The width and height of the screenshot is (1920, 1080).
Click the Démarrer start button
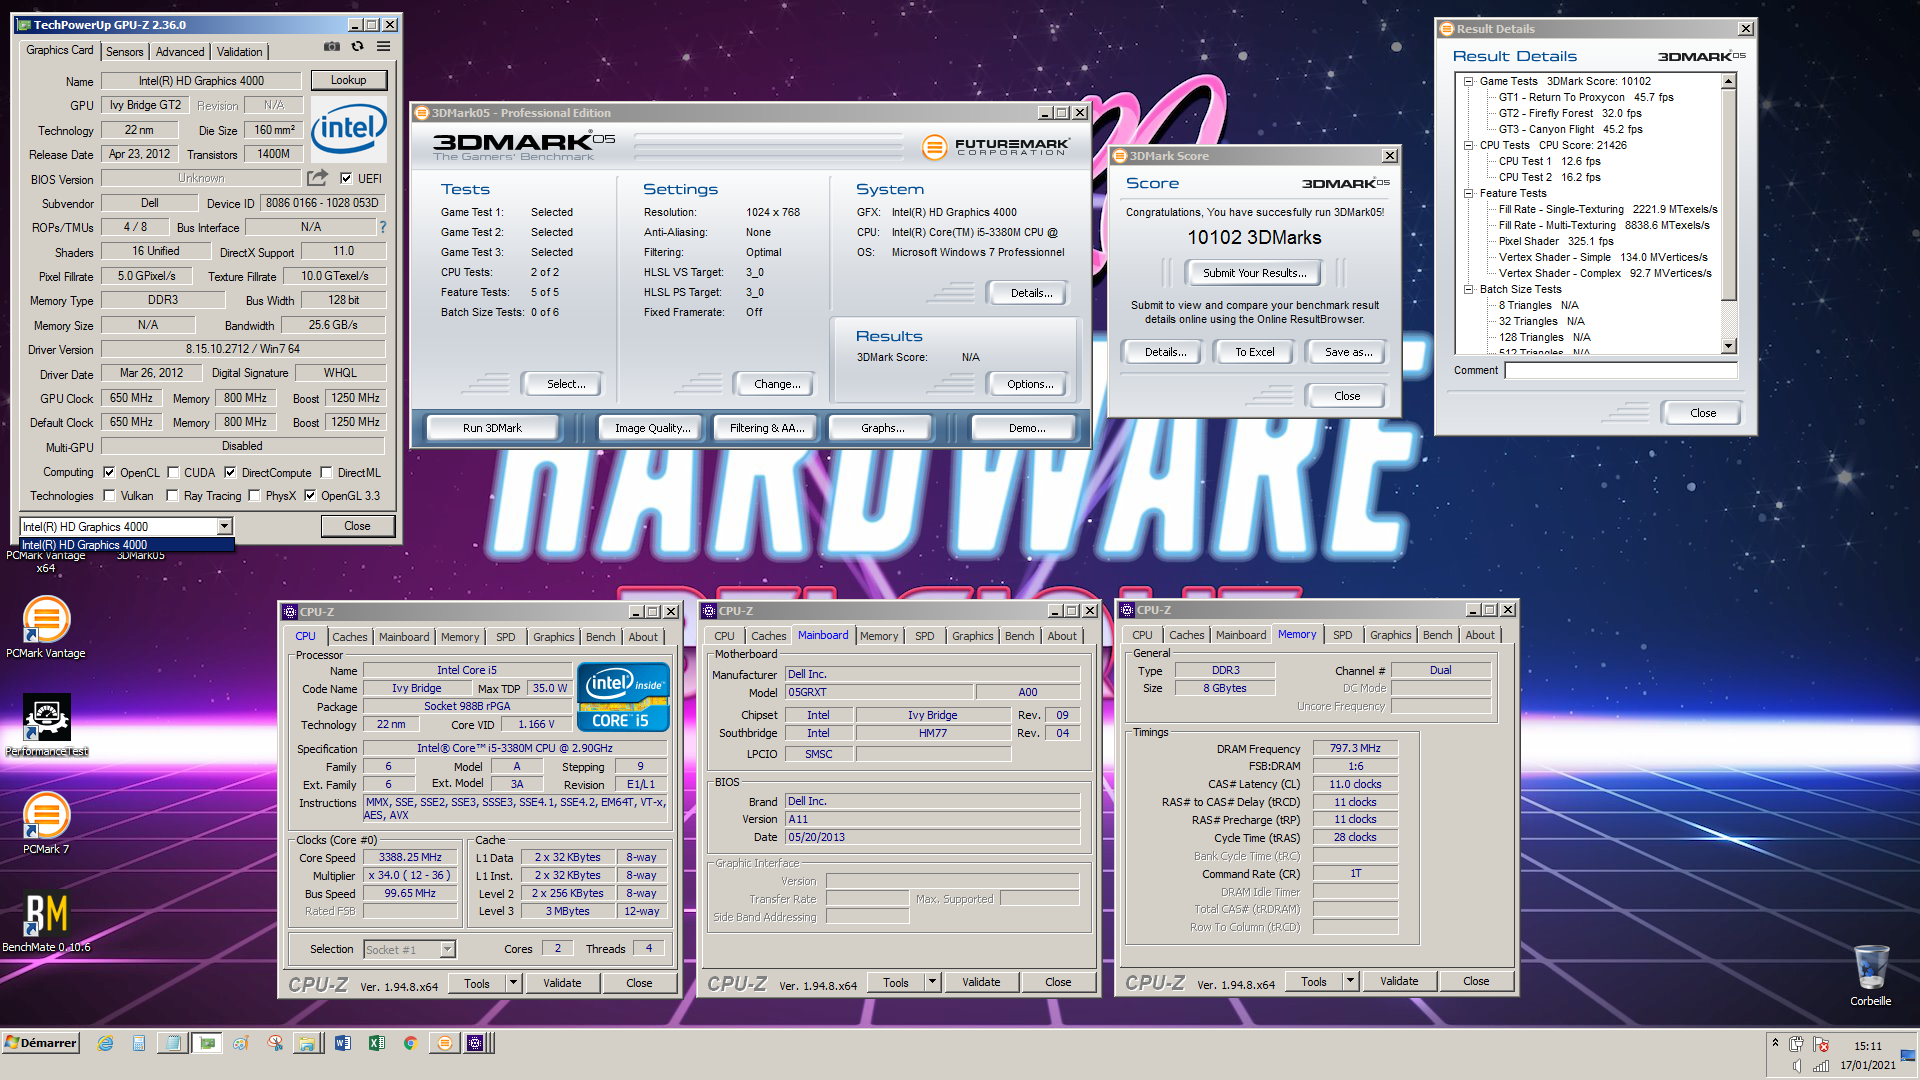[41, 1043]
